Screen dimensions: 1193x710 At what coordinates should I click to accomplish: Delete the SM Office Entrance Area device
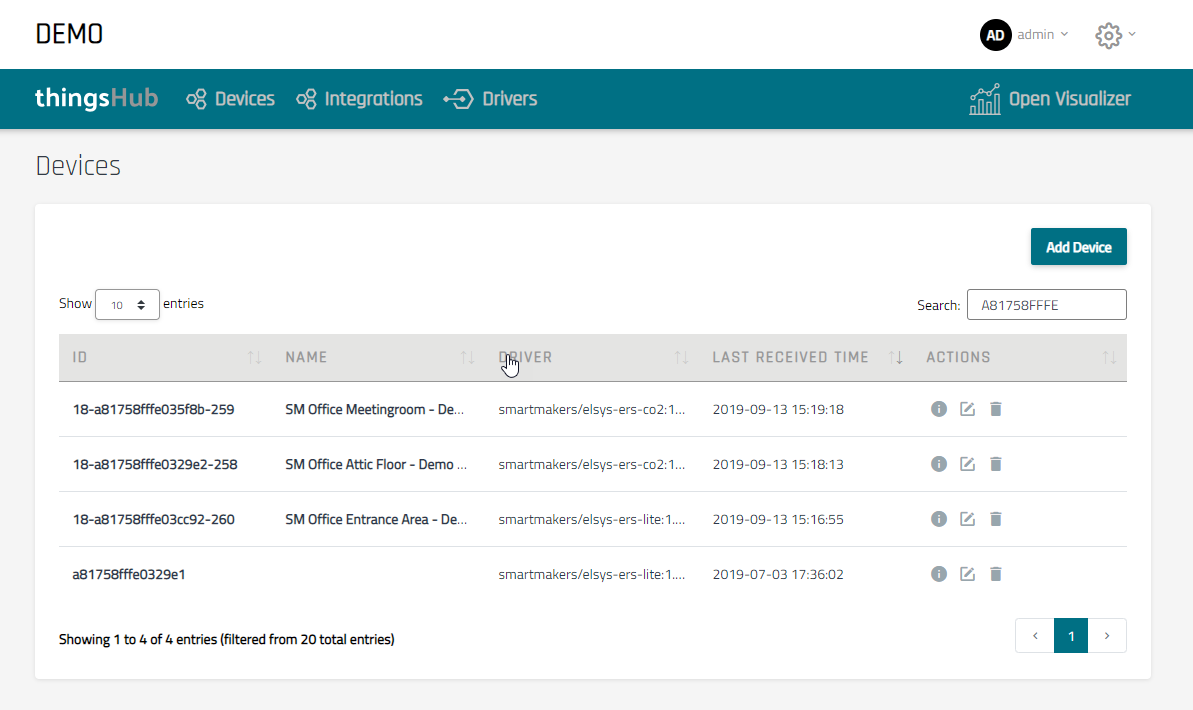[995, 519]
